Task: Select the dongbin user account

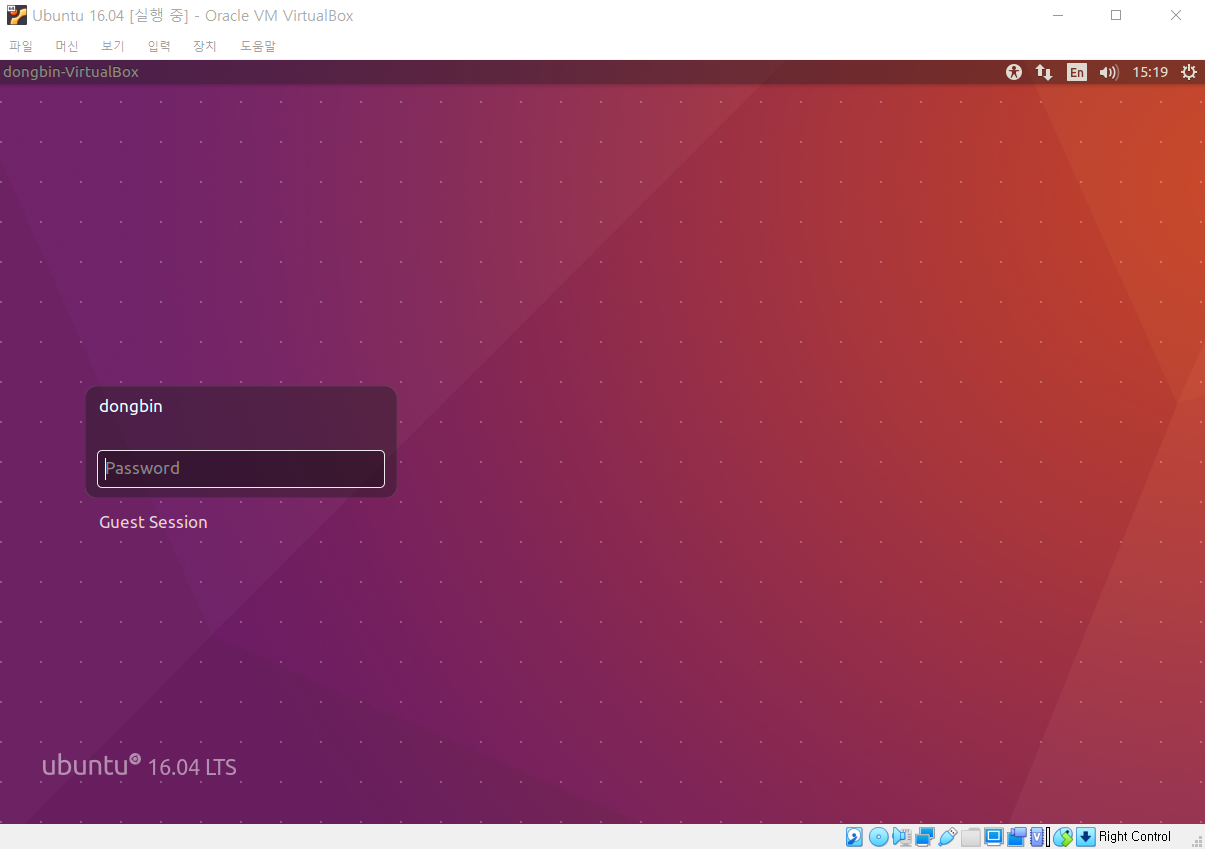Action: (131, 406)
